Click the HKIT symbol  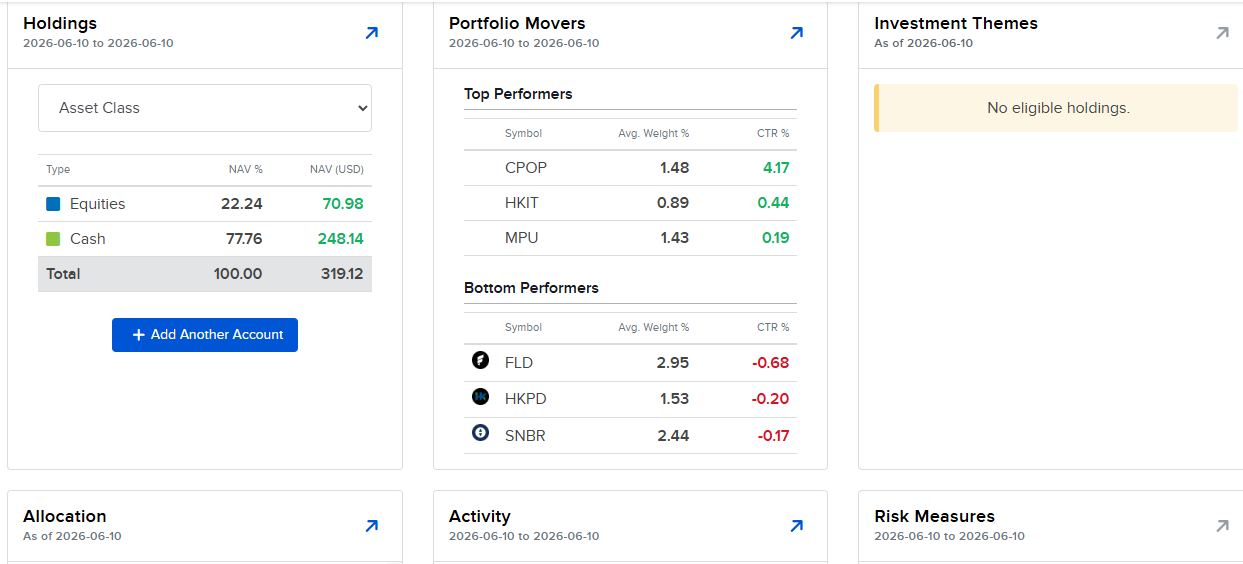(x=522, y=203)
